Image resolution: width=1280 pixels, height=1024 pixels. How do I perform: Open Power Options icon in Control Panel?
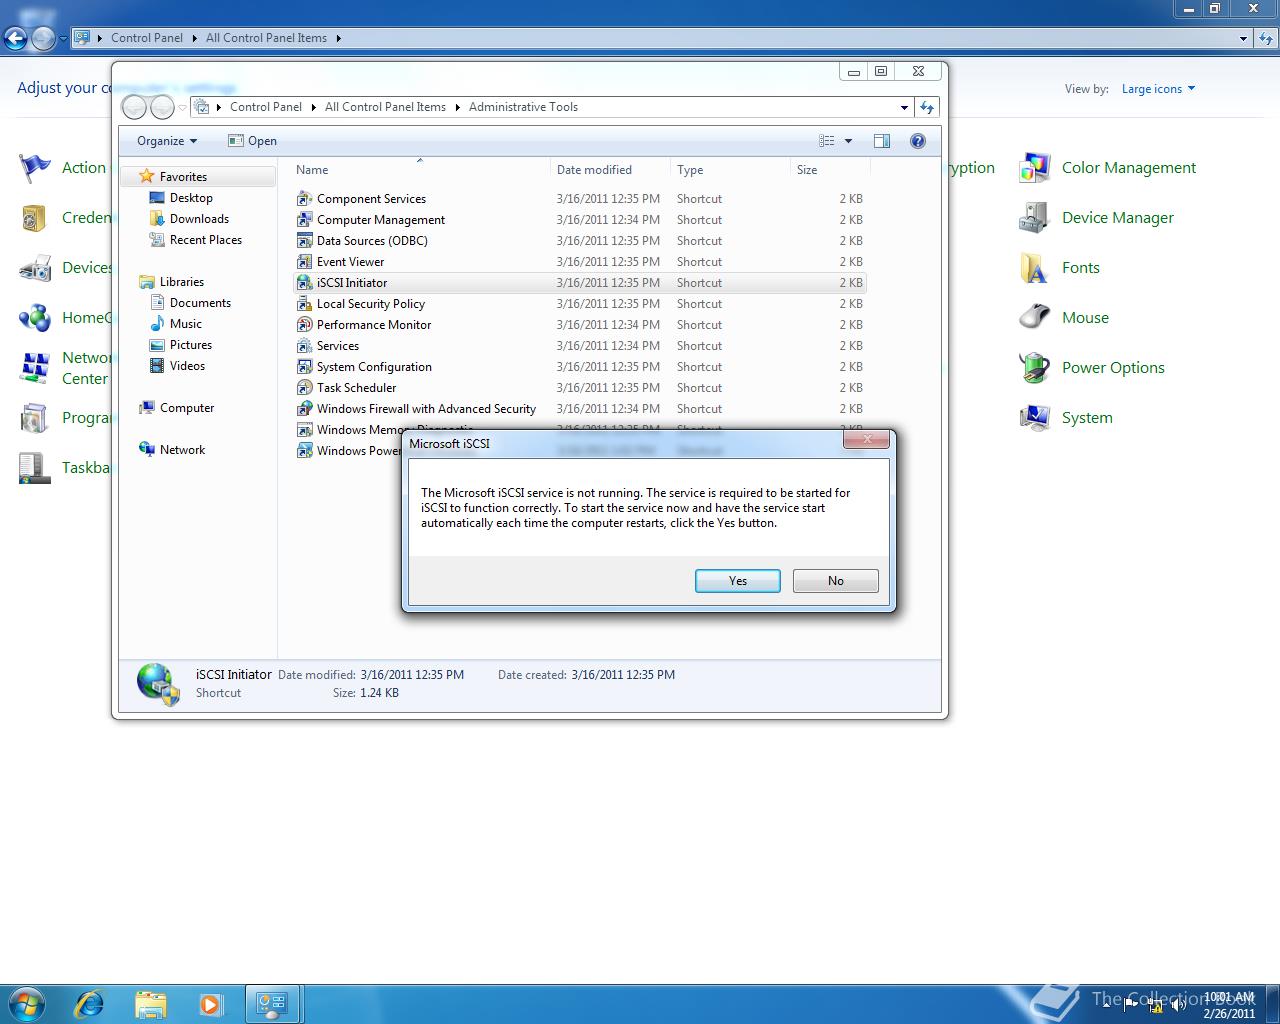point(1034,368)
